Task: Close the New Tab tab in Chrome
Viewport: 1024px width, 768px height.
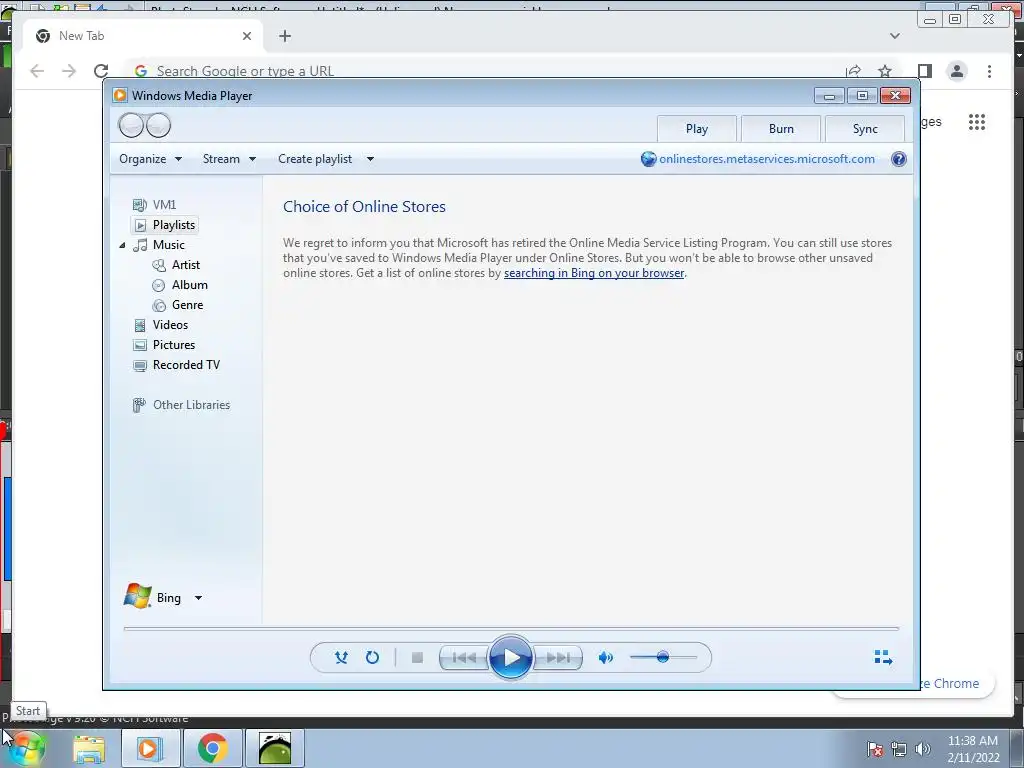Action: (x=247, y=36)
